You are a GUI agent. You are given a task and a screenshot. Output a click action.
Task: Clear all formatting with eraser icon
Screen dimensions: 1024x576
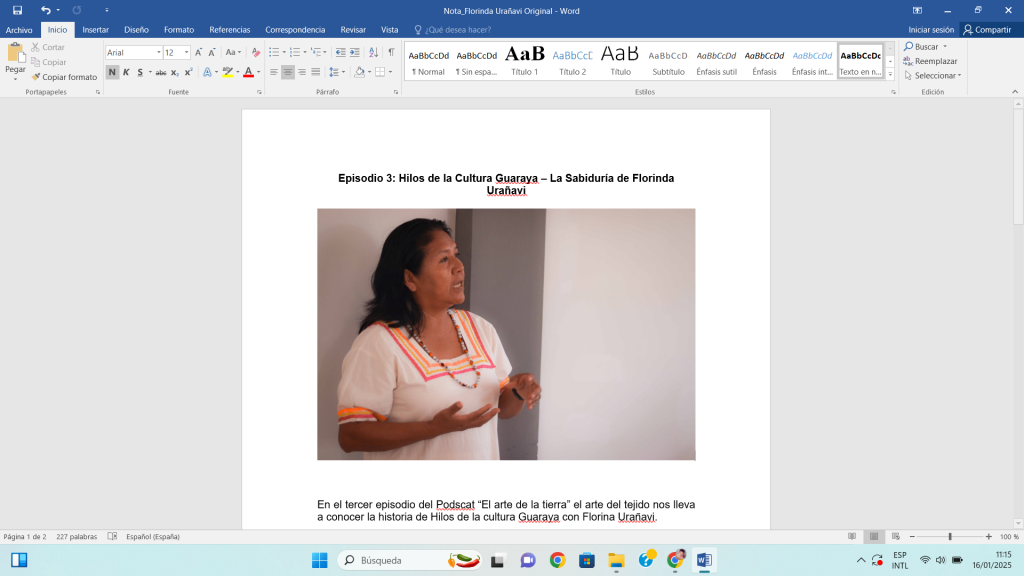coord(256,52)
